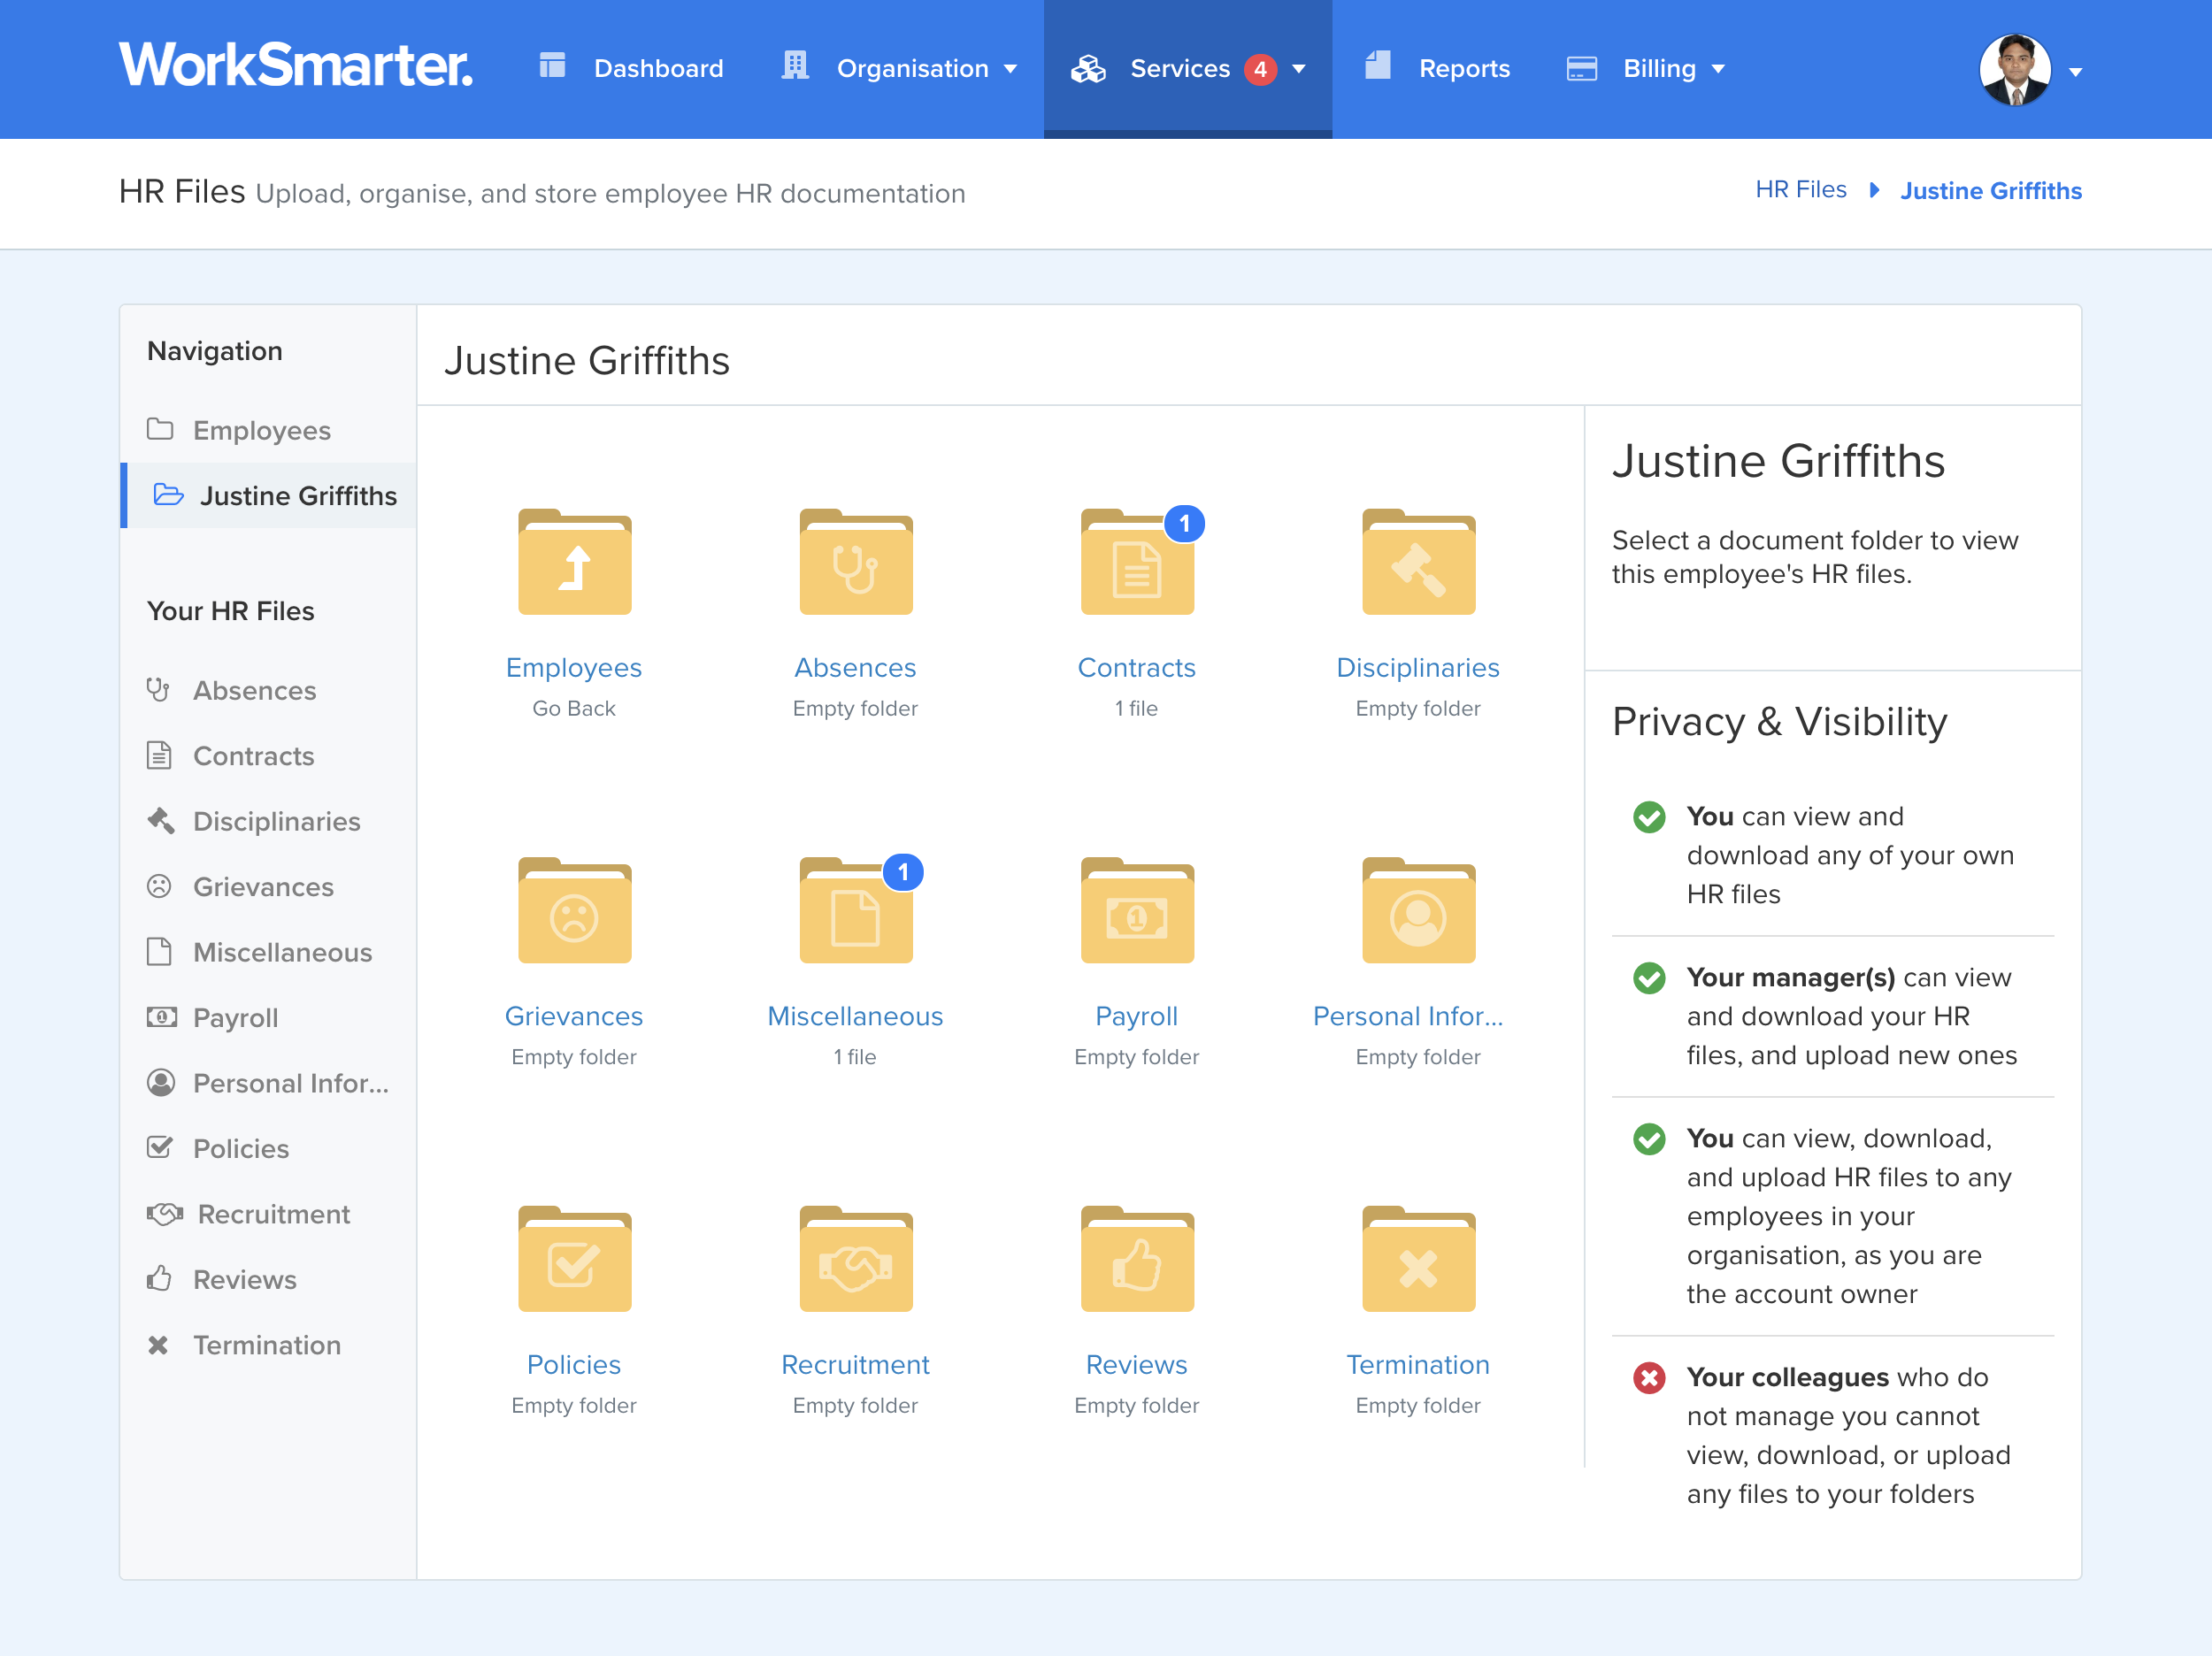Open the Termination cross folder
Image resolution: width=2212 pixels, height=1656 pixels.
(1418, 1259)
